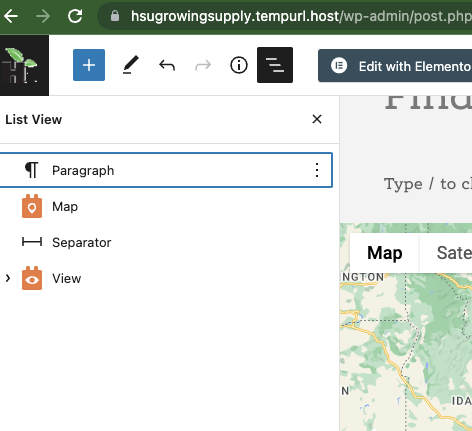472x431 pixels.
Task: Open the document details info icon
Action: (x=239, y=65)
